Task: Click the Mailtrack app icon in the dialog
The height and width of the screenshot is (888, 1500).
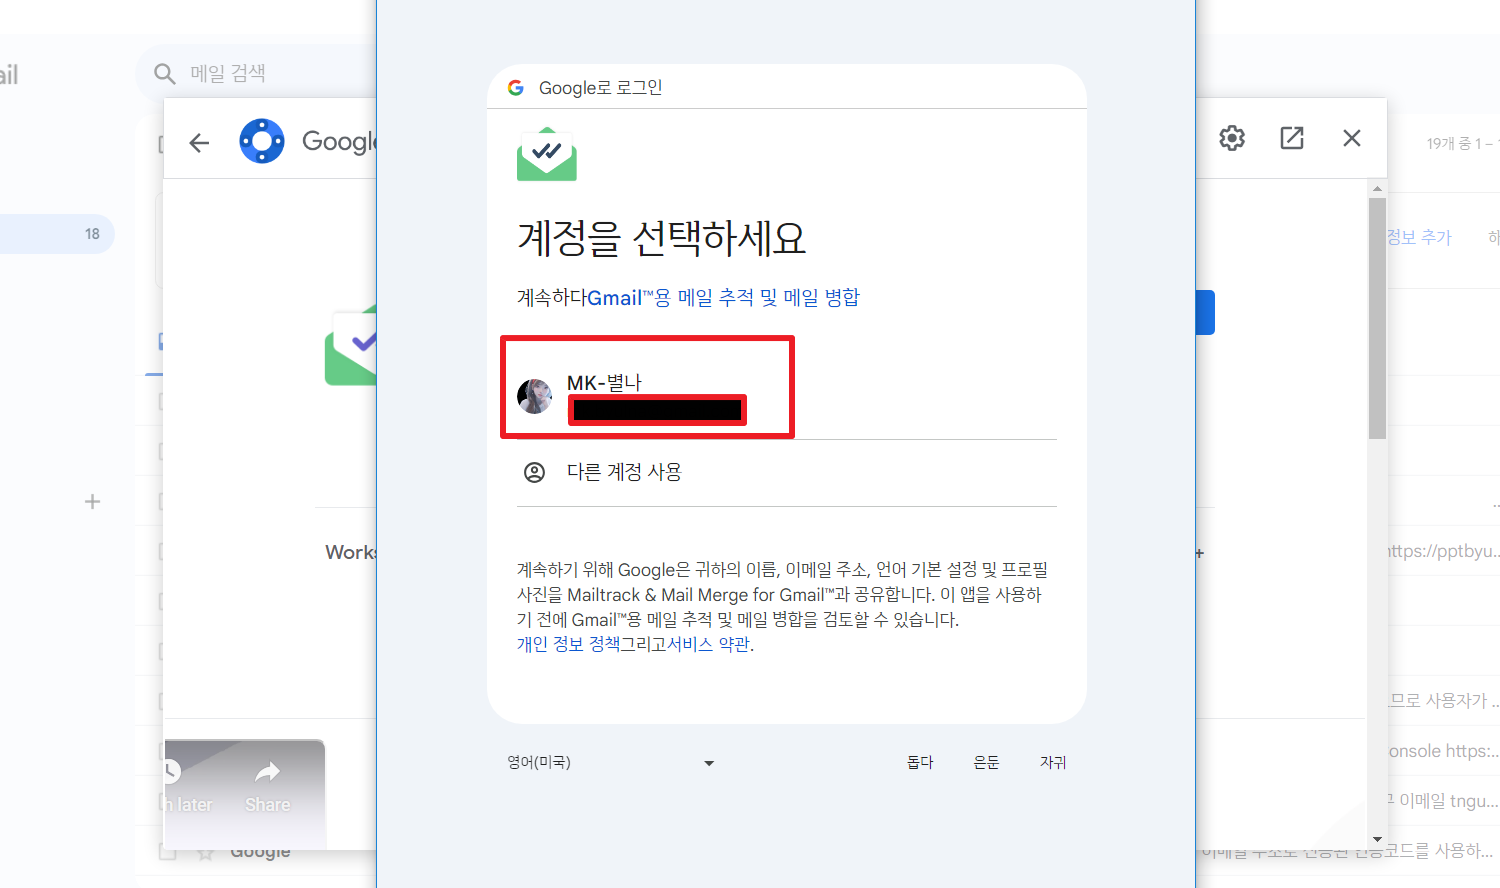Action: tap(547, 154)
